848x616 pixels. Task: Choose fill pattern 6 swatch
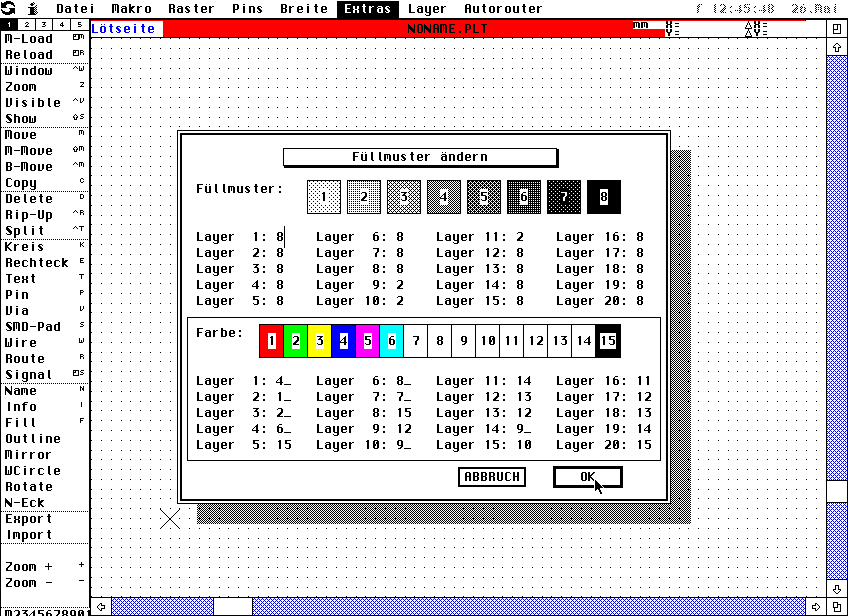[524, 197]
